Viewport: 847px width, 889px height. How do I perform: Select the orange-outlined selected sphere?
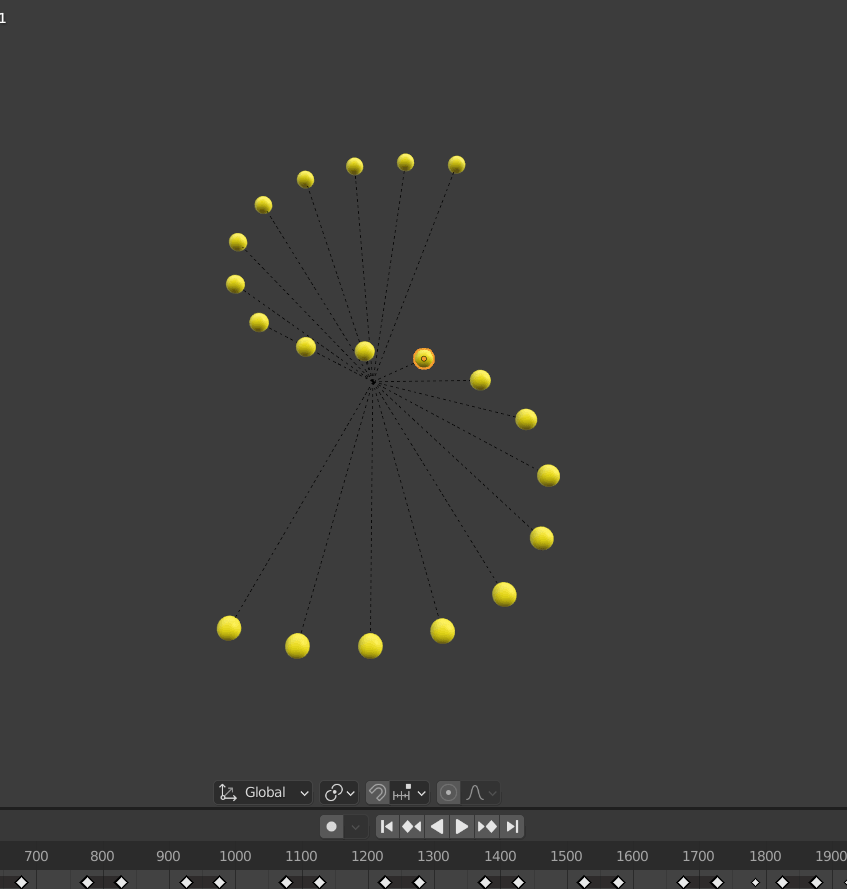click(424, 358)
